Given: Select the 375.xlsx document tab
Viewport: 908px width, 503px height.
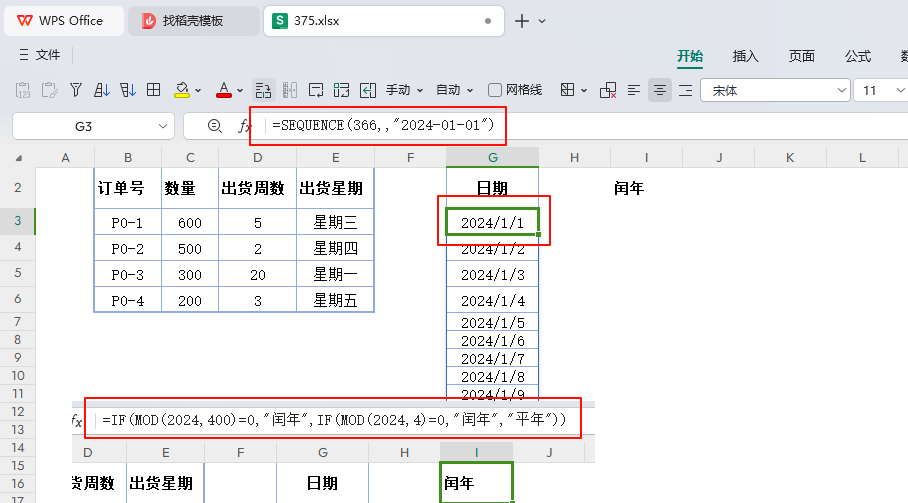Looking at the screenshot, I should coord(383,21).
